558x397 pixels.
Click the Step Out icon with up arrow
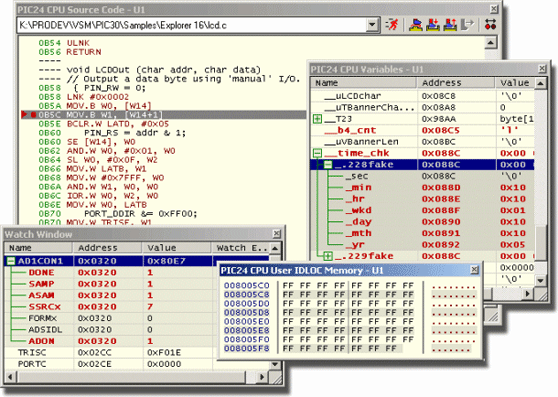click(x=450, y=25)
